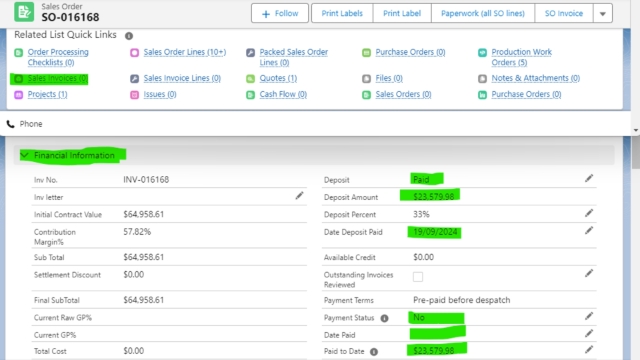Image resolution: width=640 pixels, height=360 pixels.
Task: Open Notes & Attachments (0) link
Action: pos(536,78)
